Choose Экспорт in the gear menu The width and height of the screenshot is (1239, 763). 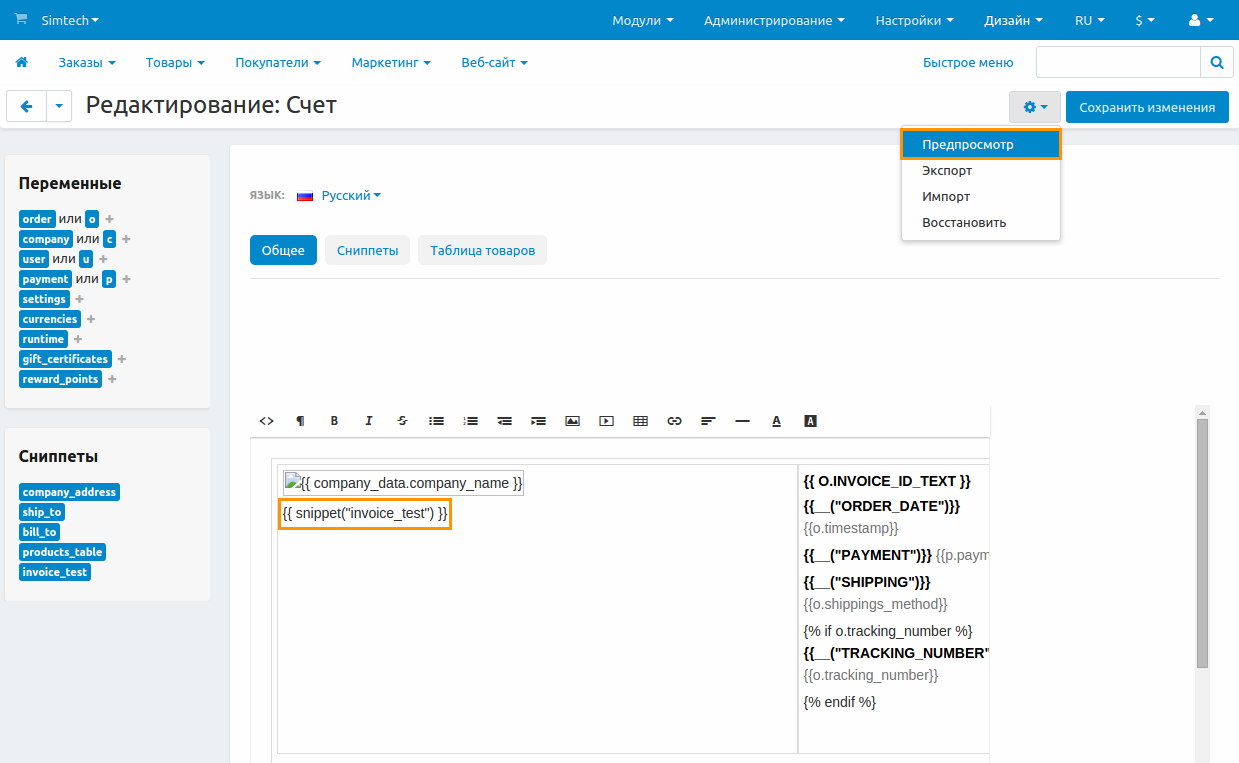pos(947,171)
